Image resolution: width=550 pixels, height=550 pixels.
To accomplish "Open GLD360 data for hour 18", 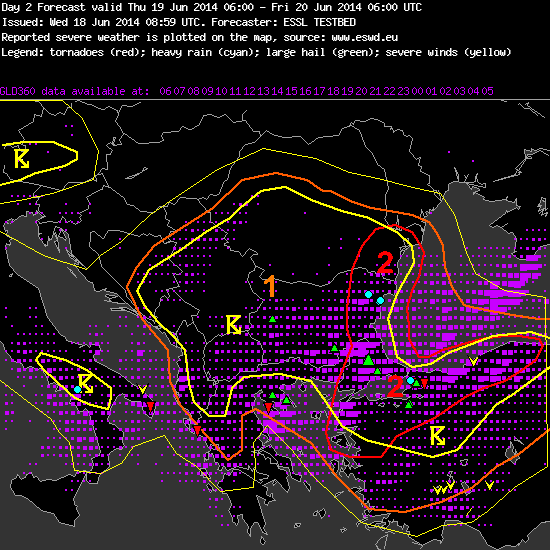I will coord(333,91).
